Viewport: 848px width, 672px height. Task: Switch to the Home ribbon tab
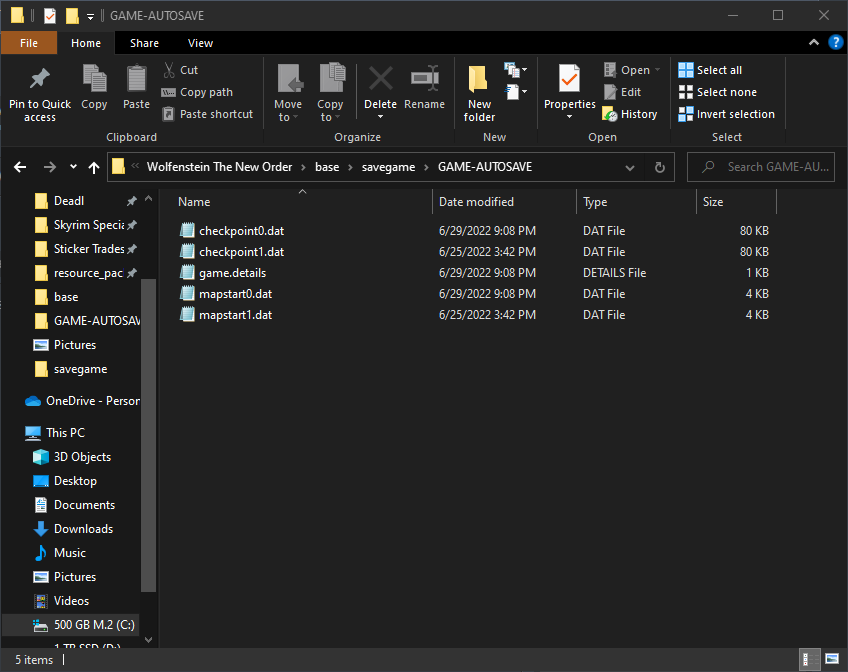86,43
